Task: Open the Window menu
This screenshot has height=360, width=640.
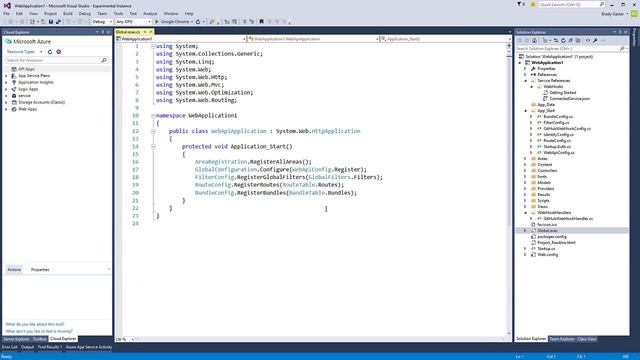Action: tap(171, 13)
